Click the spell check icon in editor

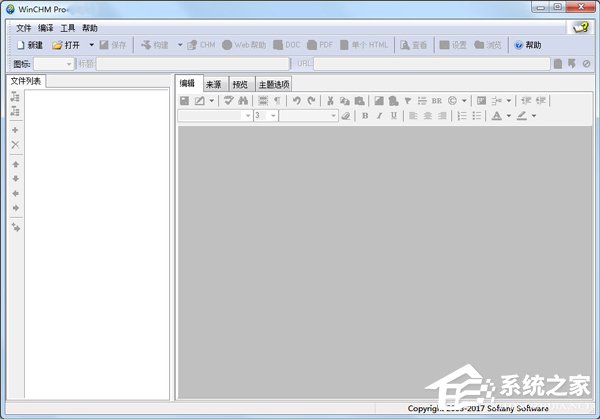pyautogui.click(x=229, y=101)
